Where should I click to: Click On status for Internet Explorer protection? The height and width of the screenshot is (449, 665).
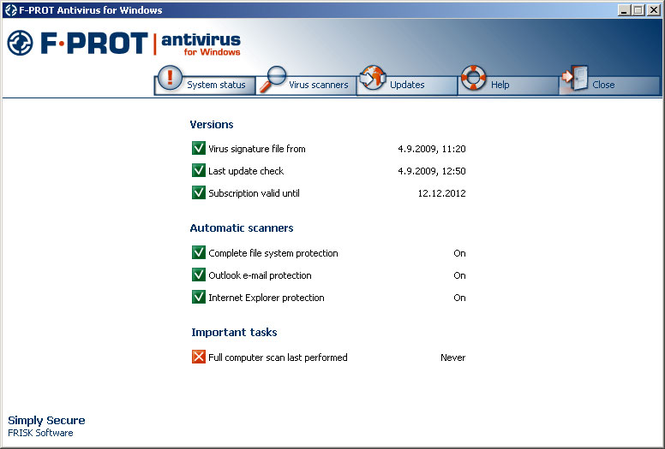(460, 298)
